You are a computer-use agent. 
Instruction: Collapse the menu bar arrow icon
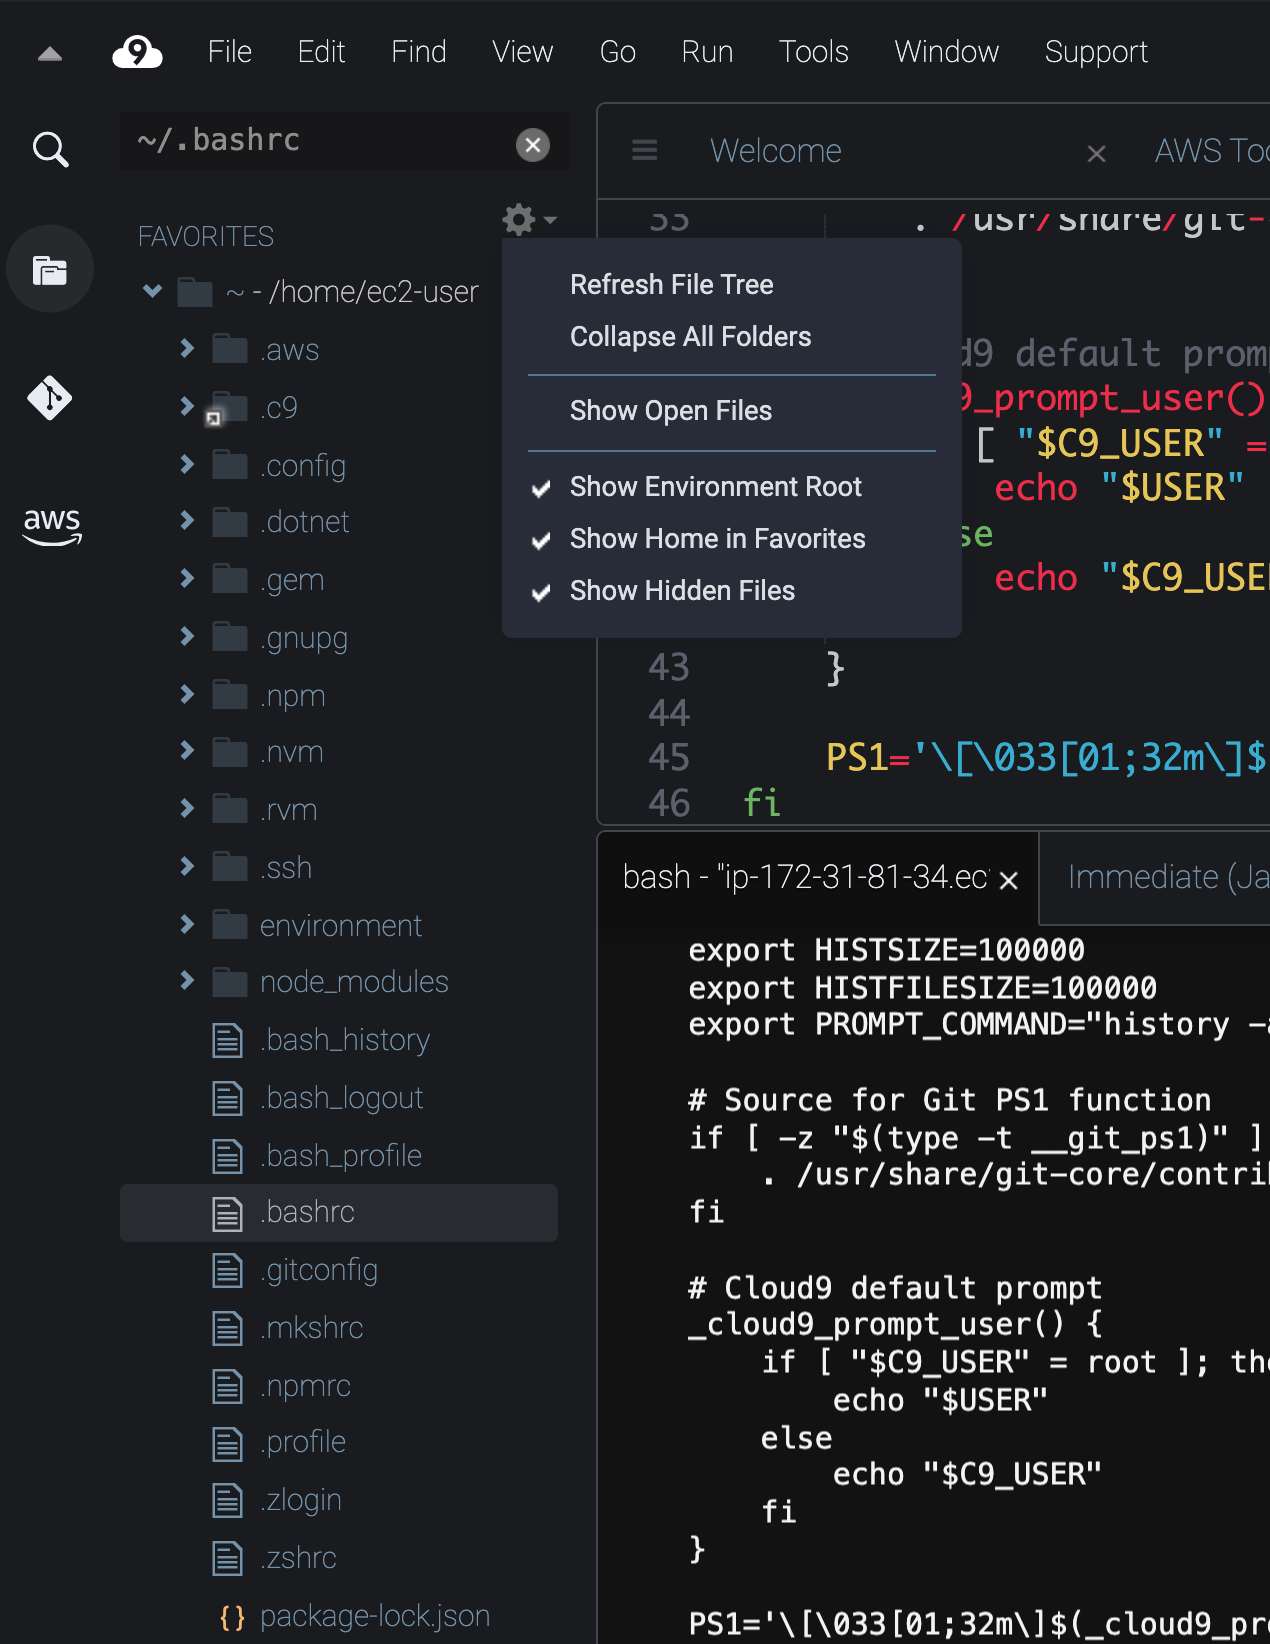[50, 54]
